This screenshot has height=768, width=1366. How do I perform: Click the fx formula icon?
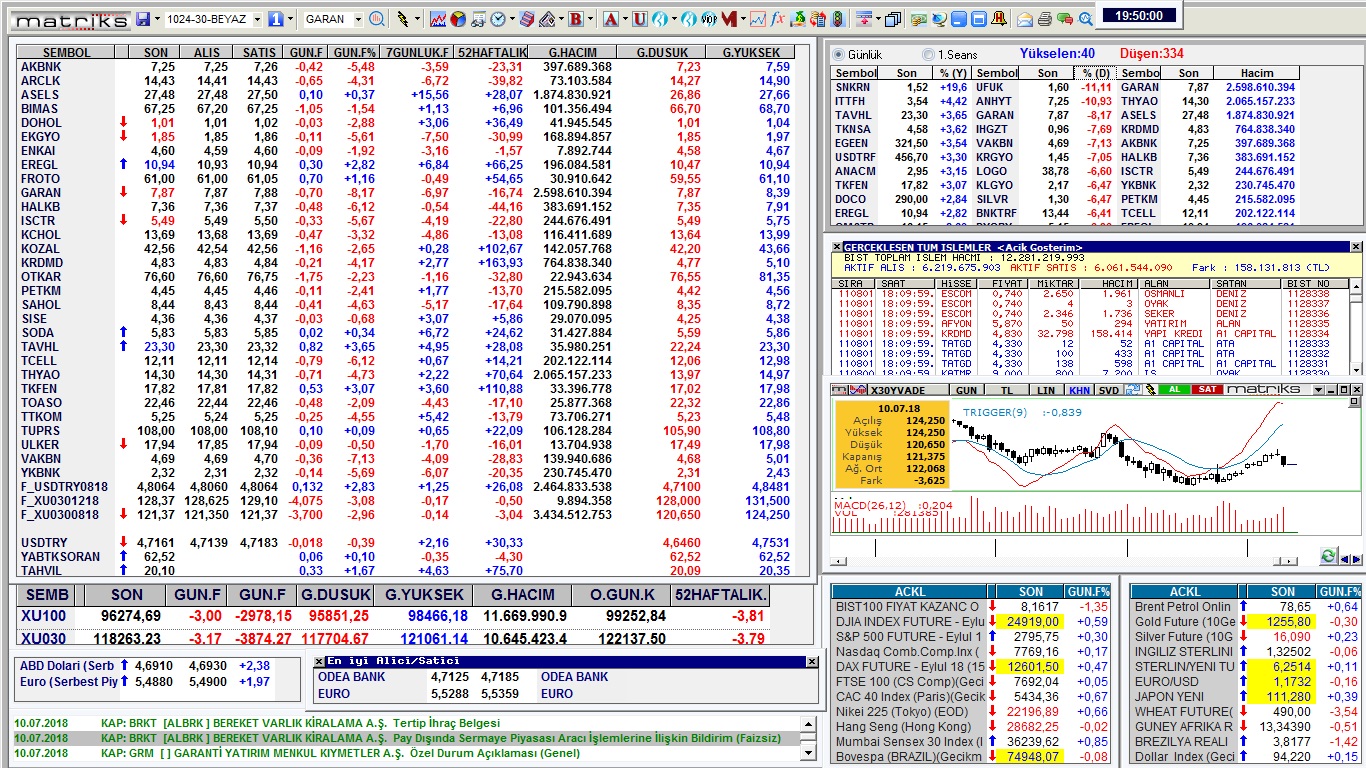(x=777, y=19)
